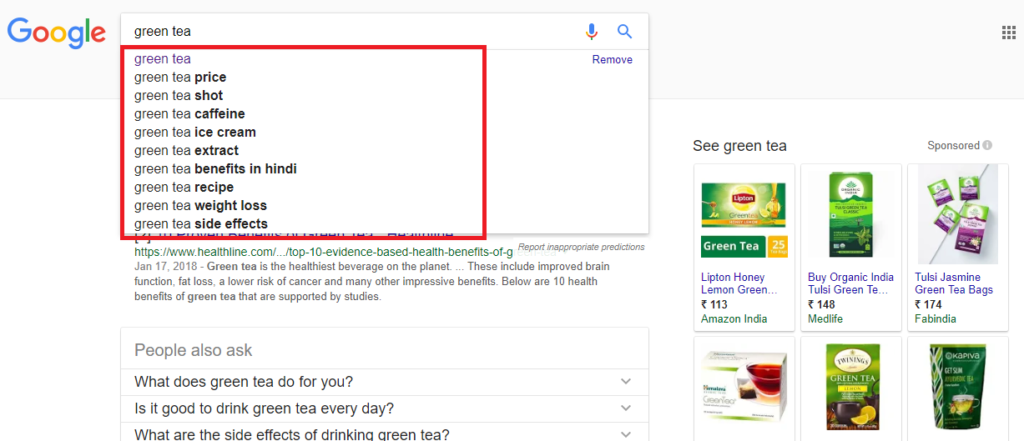Click the "See green tea" heading

click(x=739, y=146)
